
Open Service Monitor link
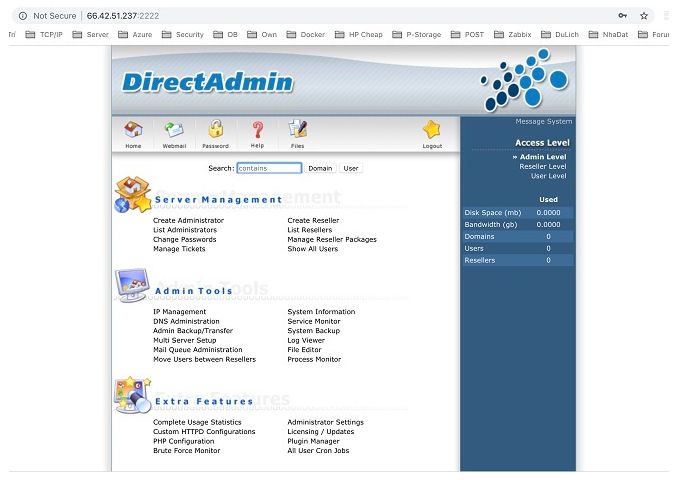coord(314,321)
